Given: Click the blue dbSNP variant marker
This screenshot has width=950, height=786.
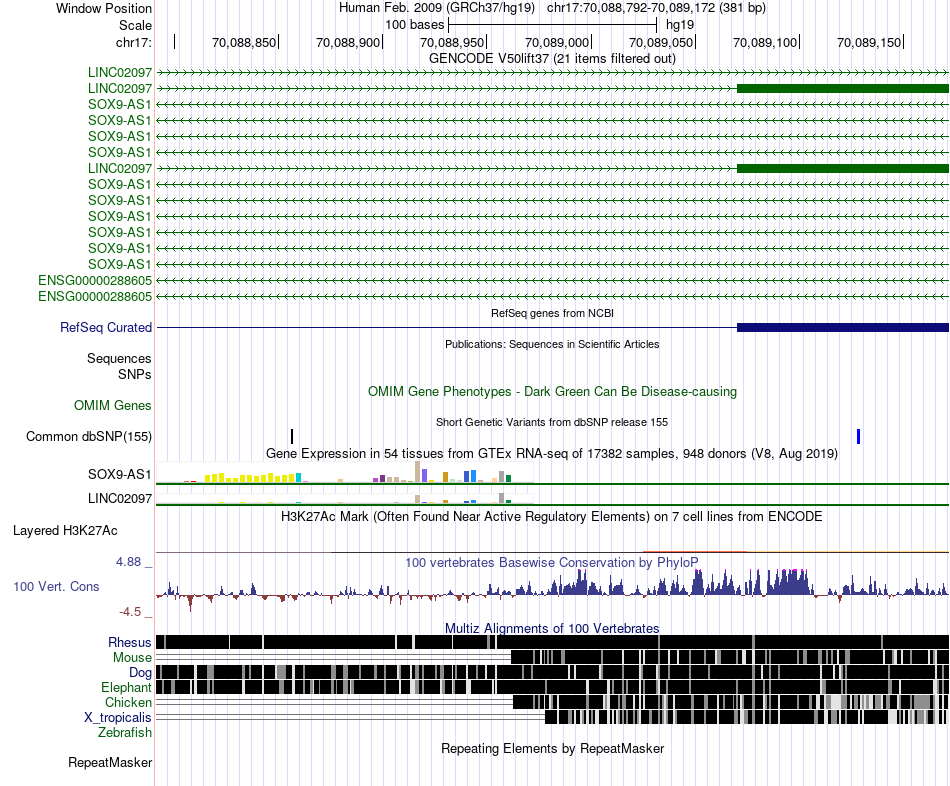Looking at the screenshot, I should 859,436.
